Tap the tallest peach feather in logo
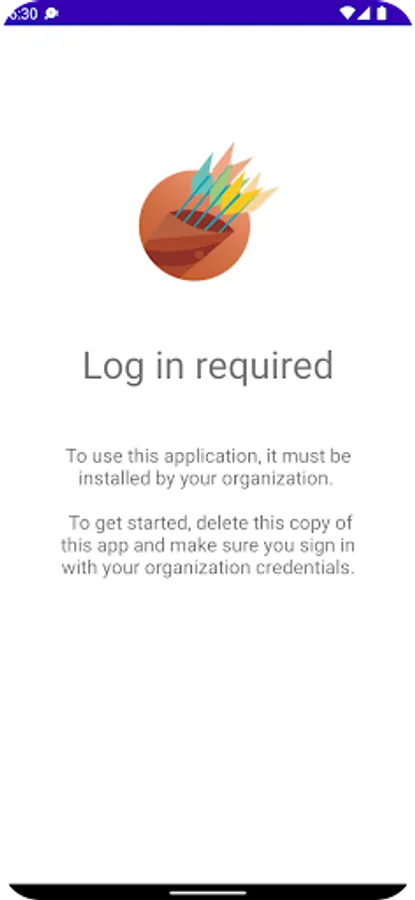Viewport: 415px width, 900px height. [224, 159]
